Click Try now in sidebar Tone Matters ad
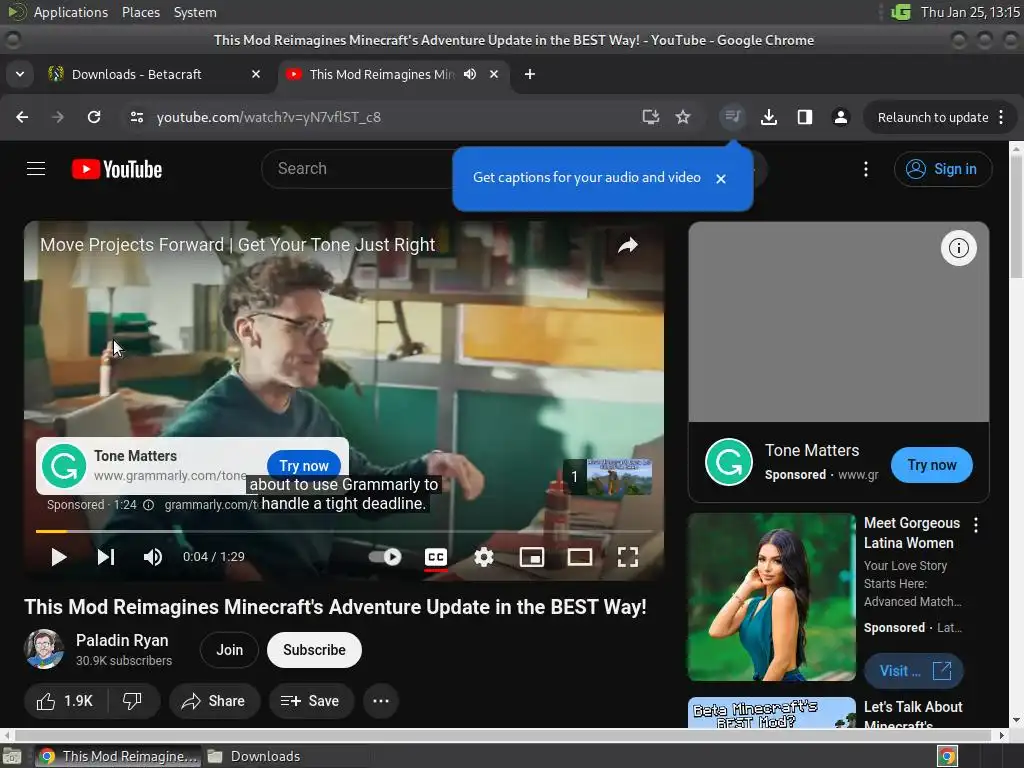 point(931,465)
